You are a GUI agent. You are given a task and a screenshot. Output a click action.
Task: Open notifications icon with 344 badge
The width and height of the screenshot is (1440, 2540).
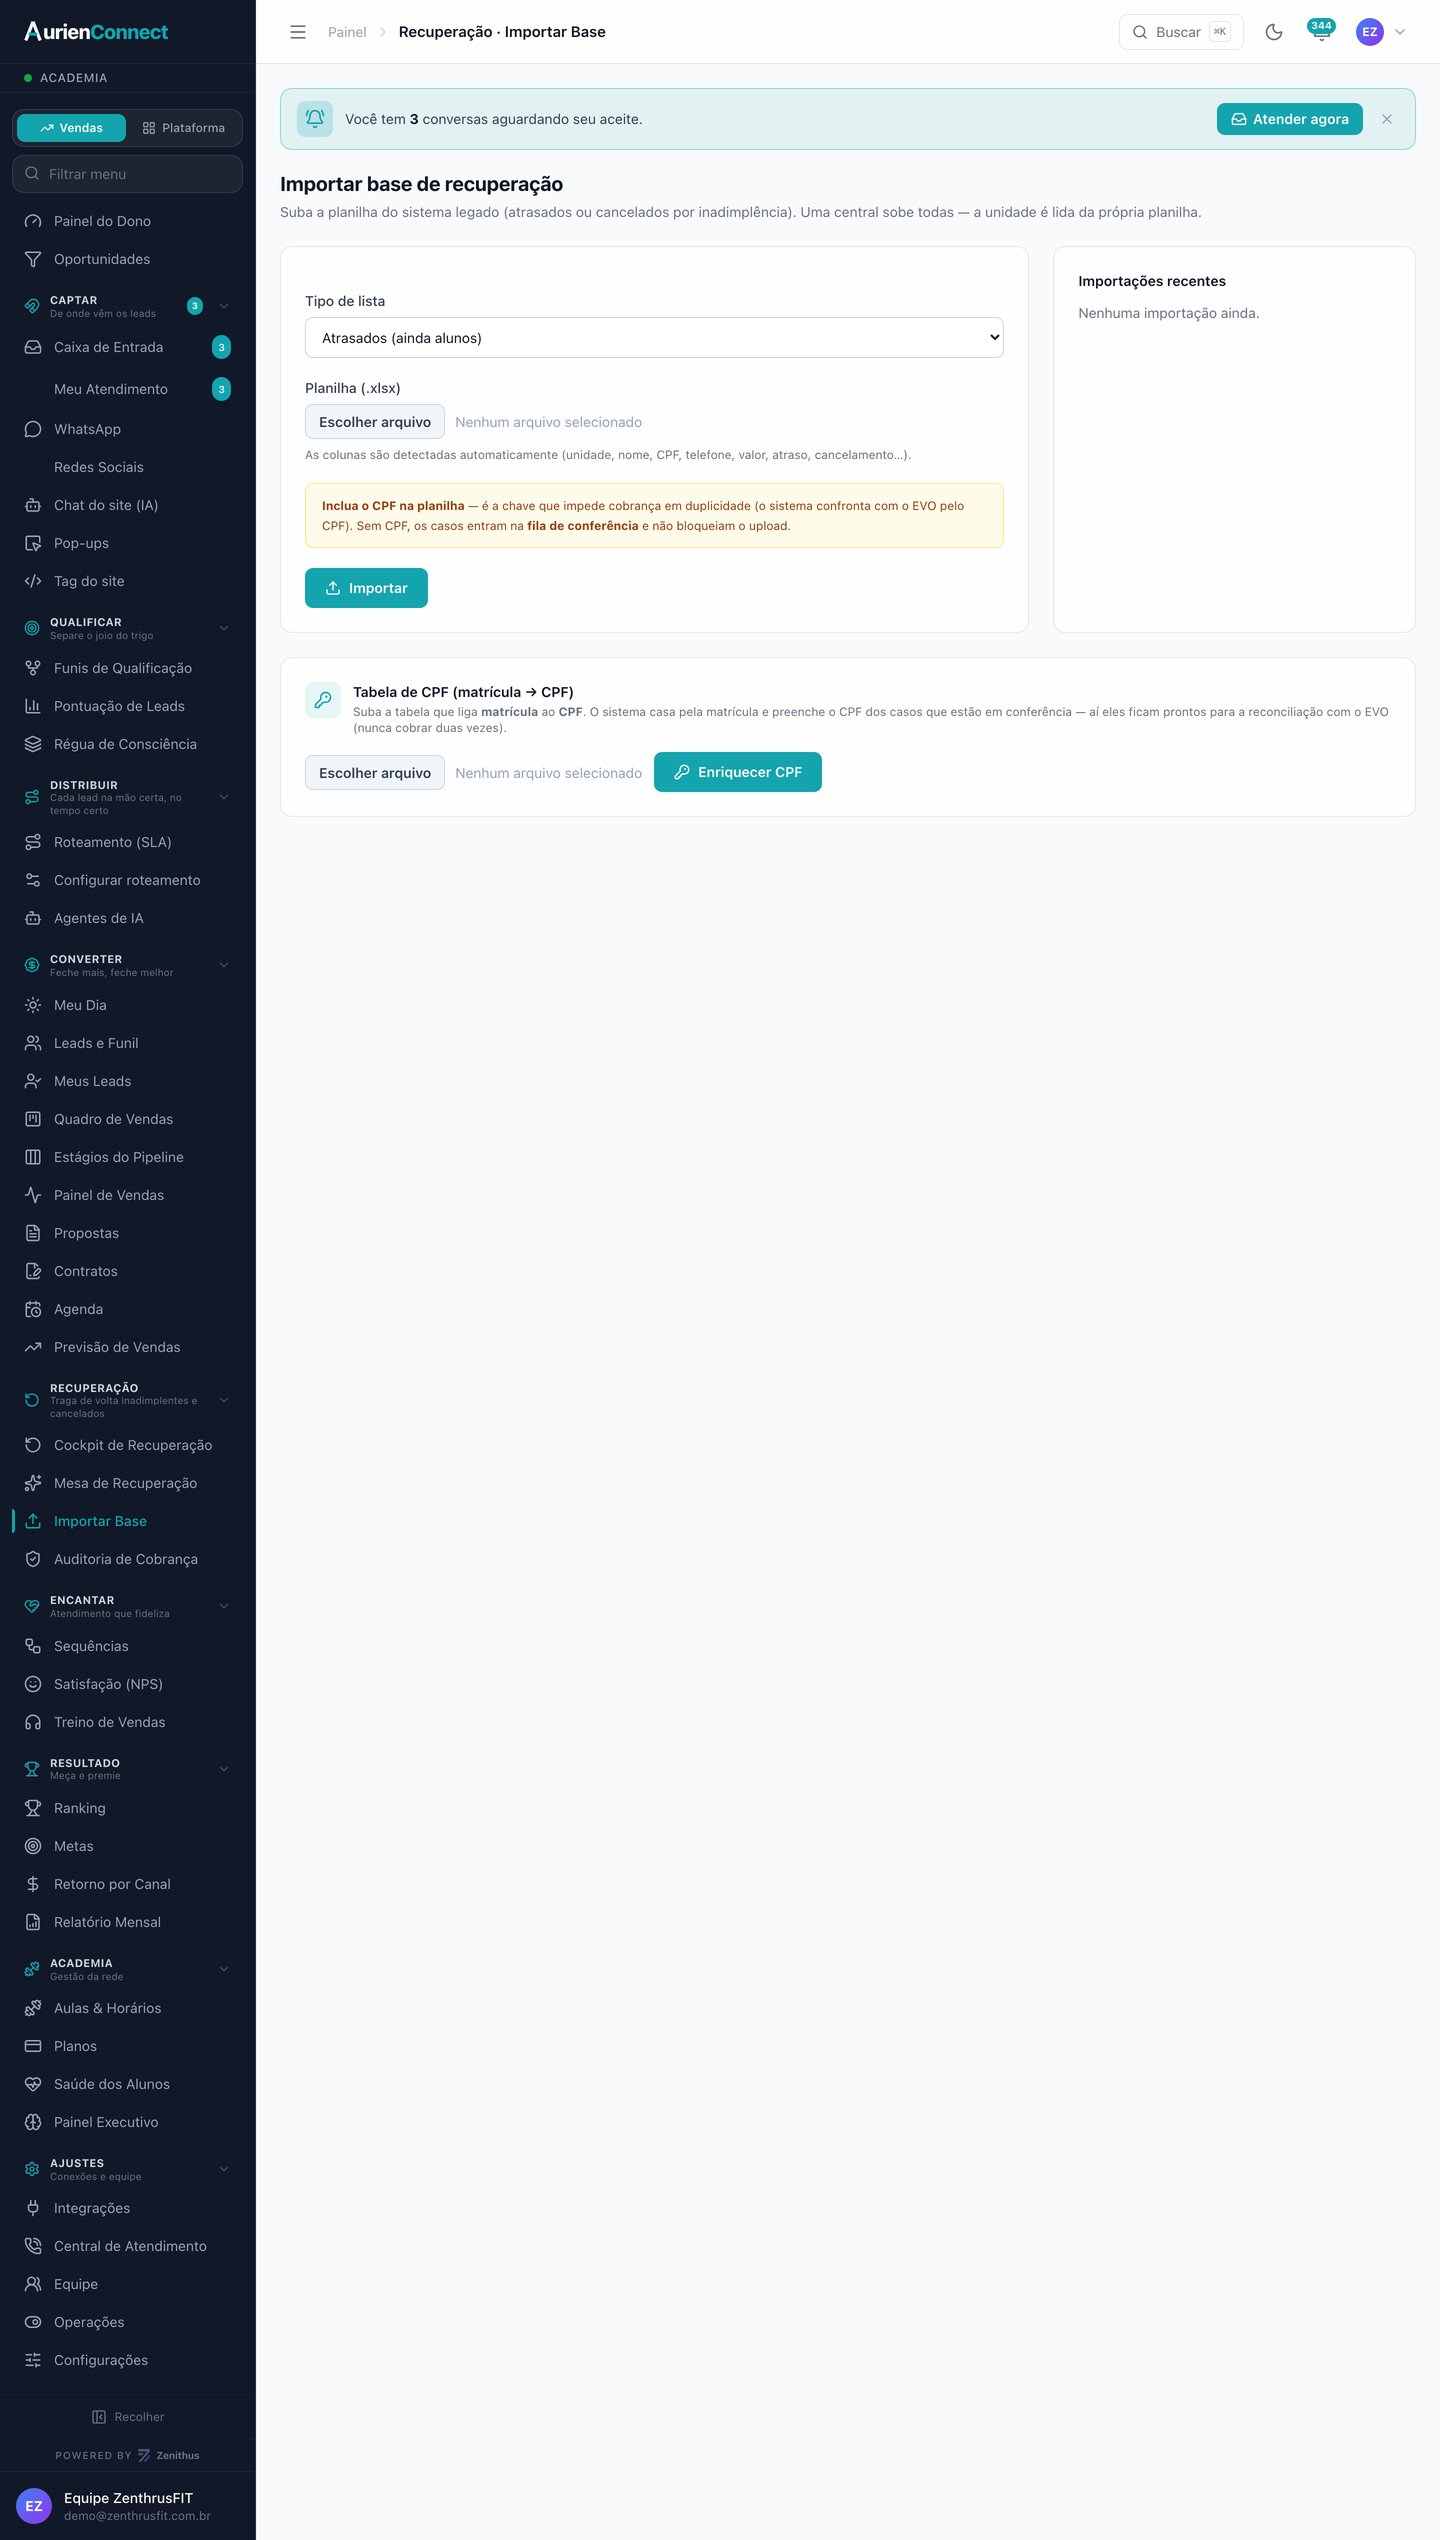pyautogui.click(x=1321, y=32)
